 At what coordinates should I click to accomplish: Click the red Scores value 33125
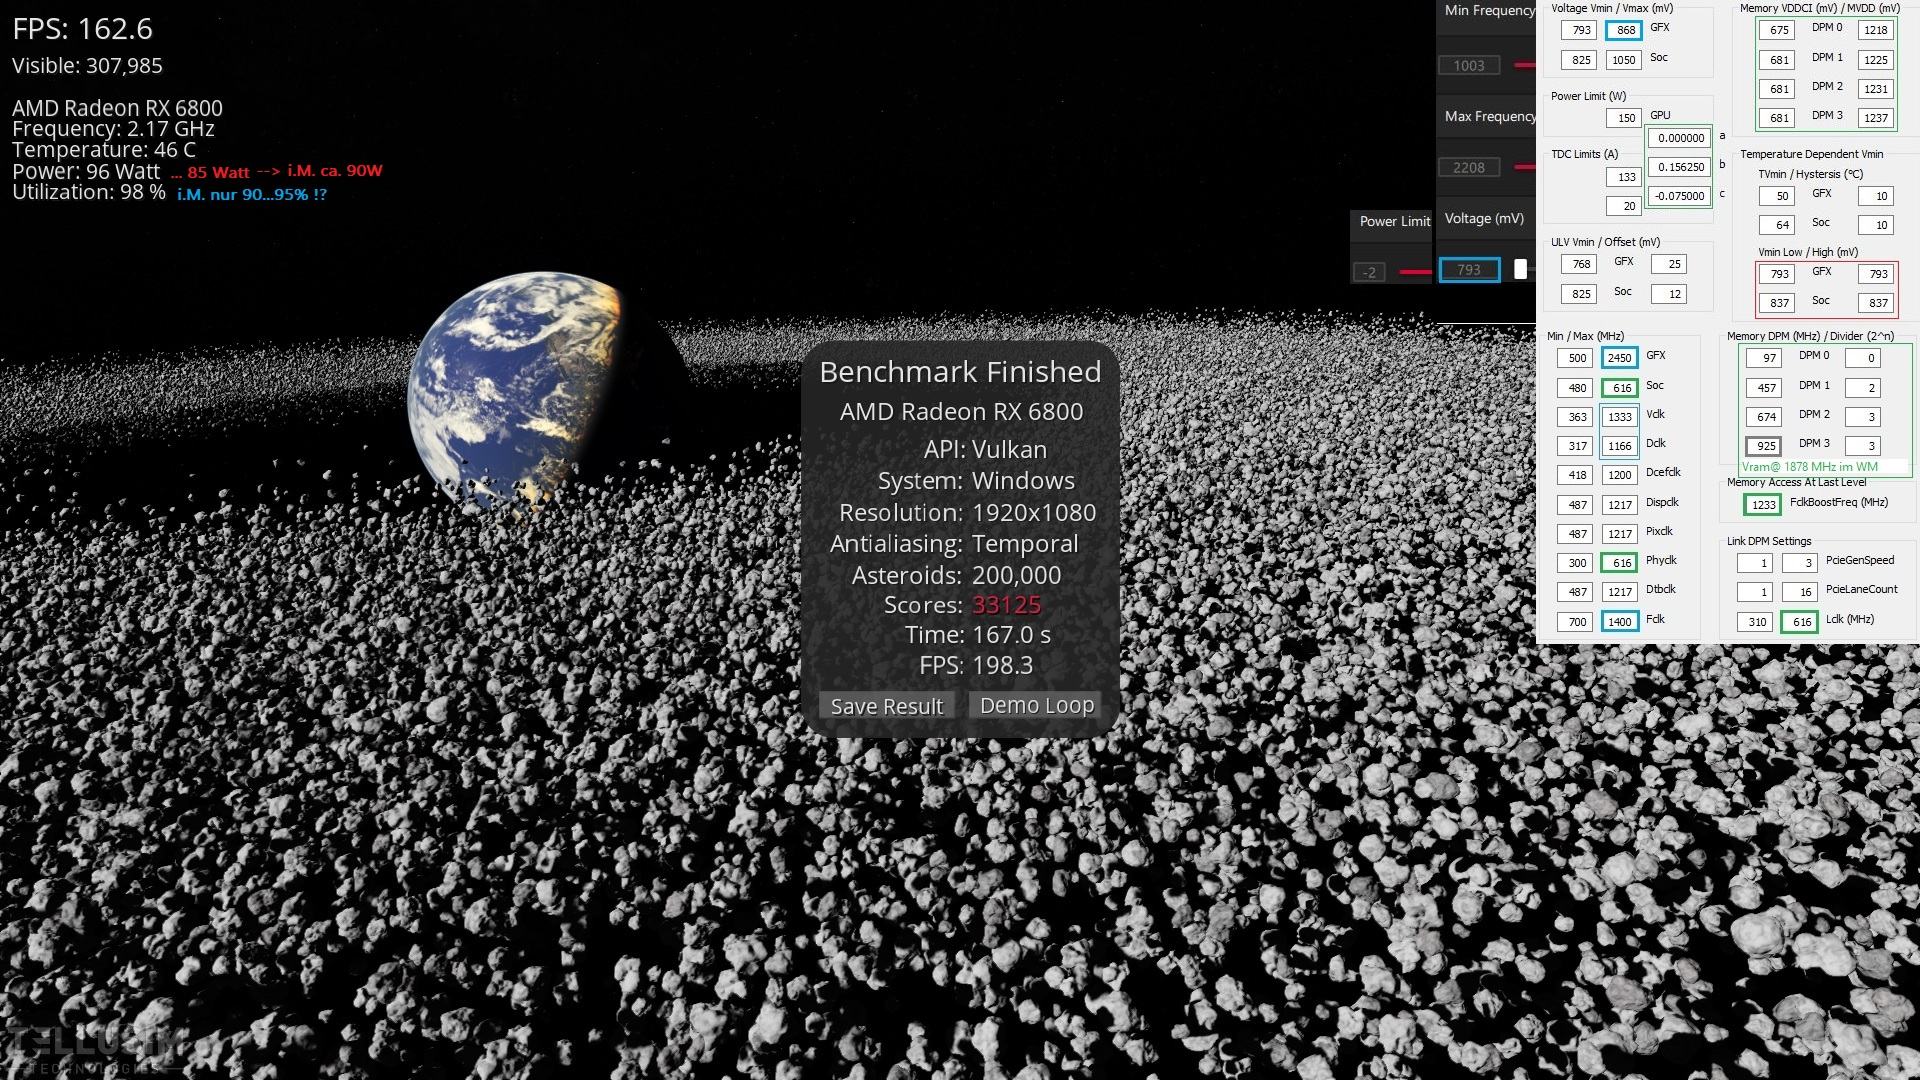[1006, 605]
